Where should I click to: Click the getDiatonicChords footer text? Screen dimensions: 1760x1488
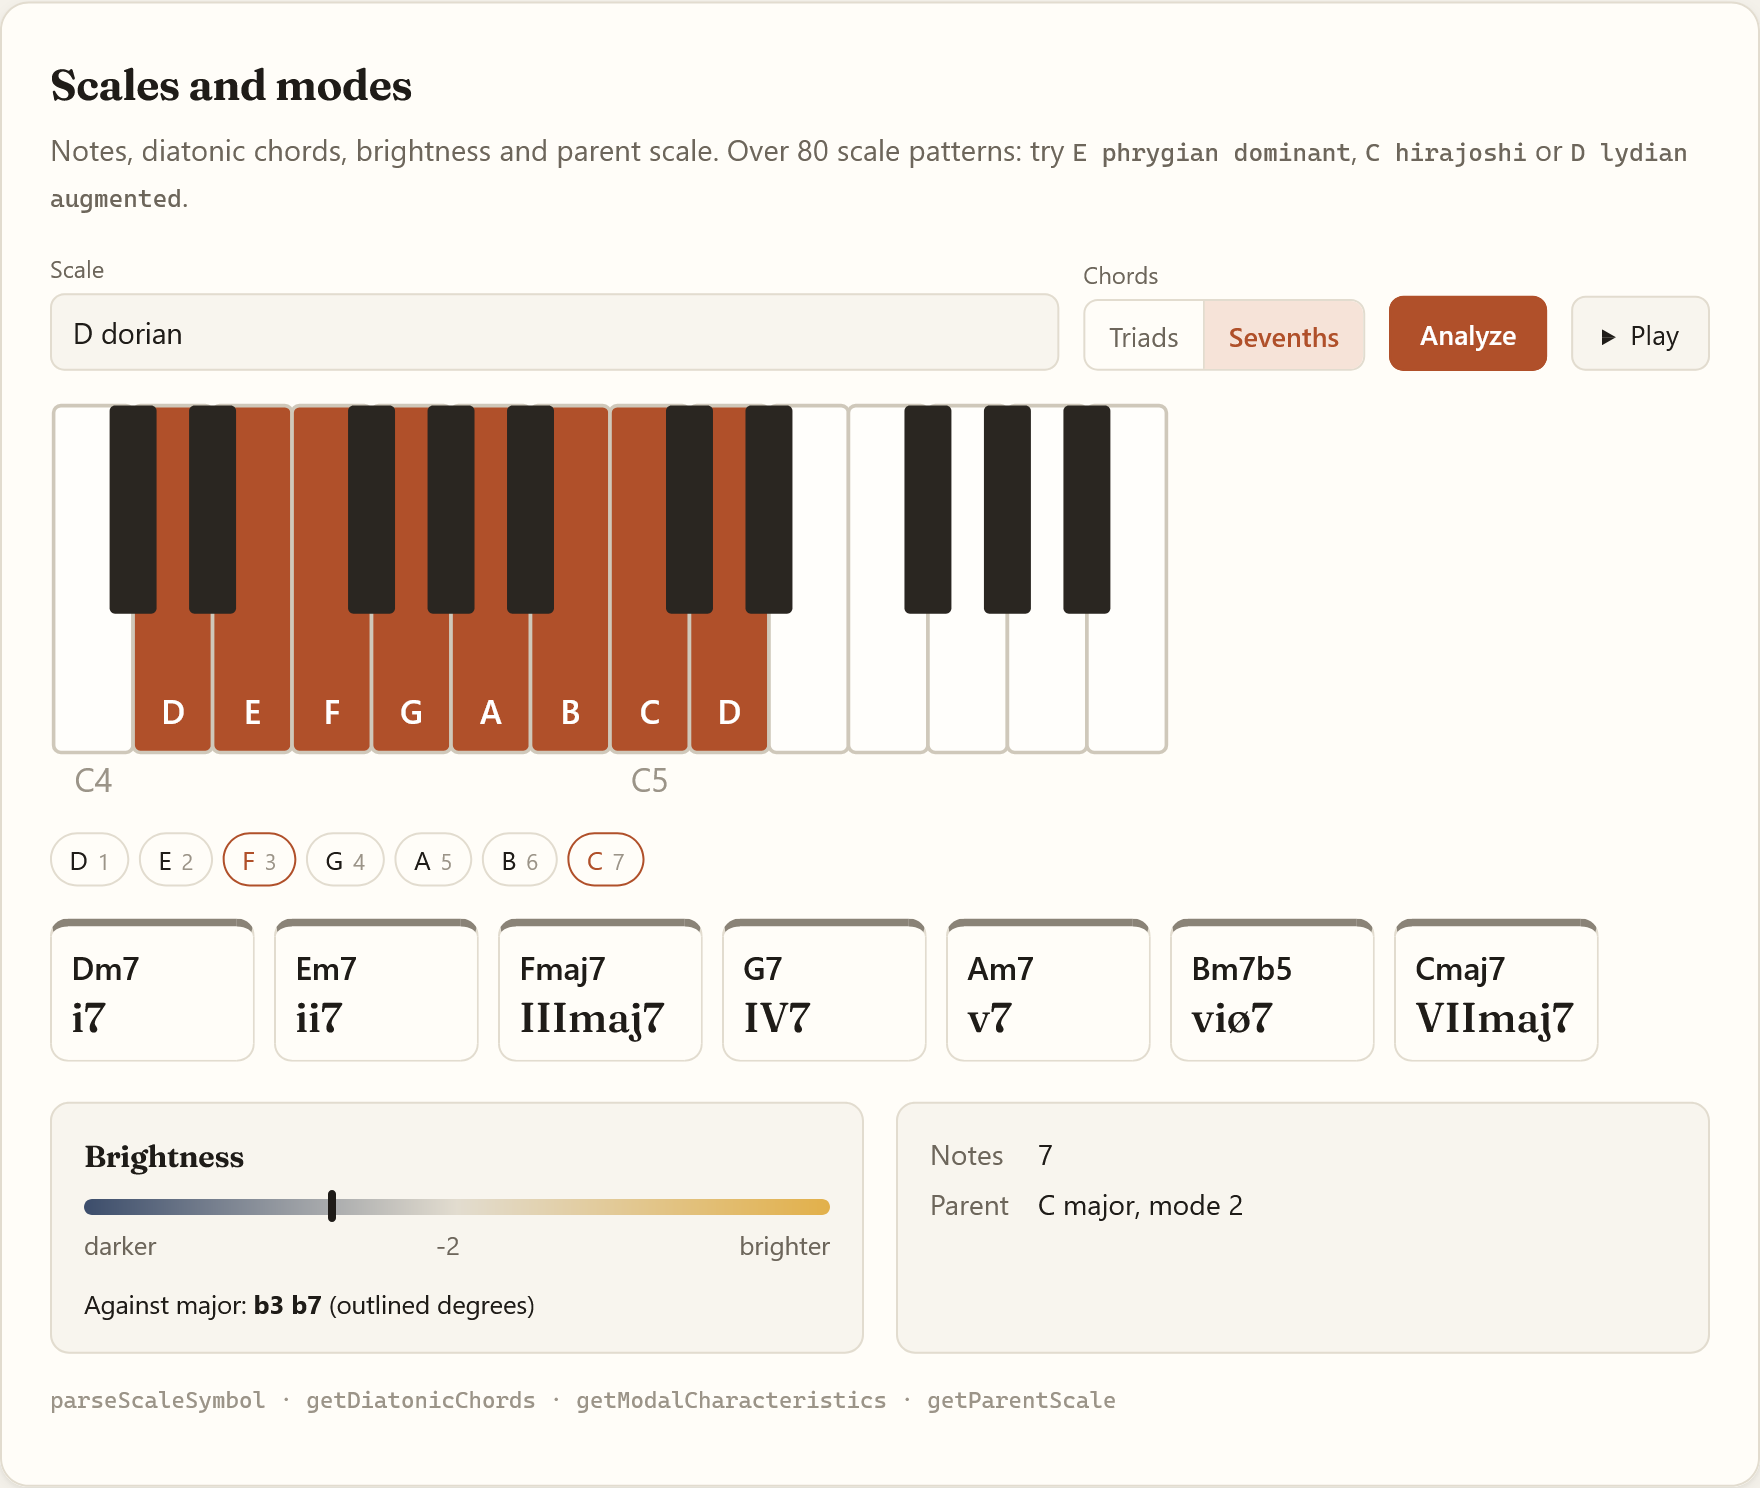pos(420,1400)
